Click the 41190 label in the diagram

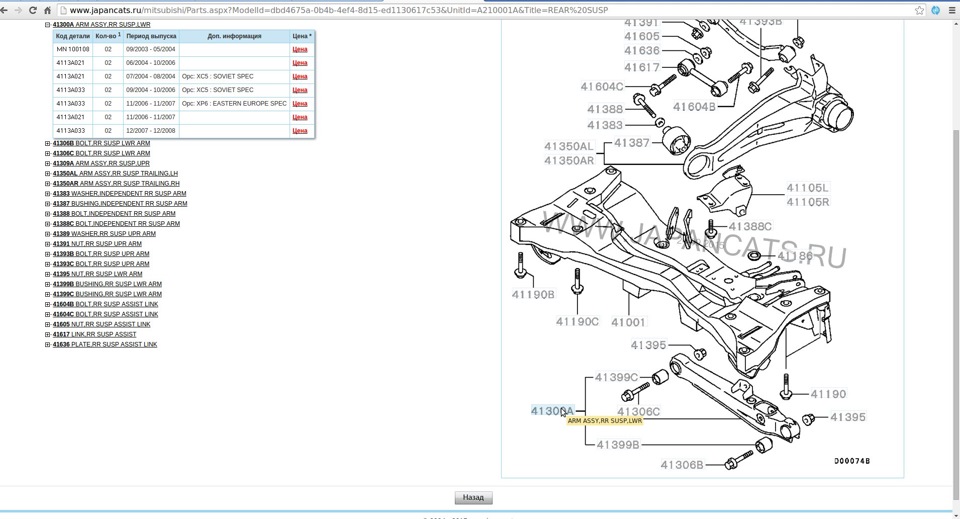point(828,394)
